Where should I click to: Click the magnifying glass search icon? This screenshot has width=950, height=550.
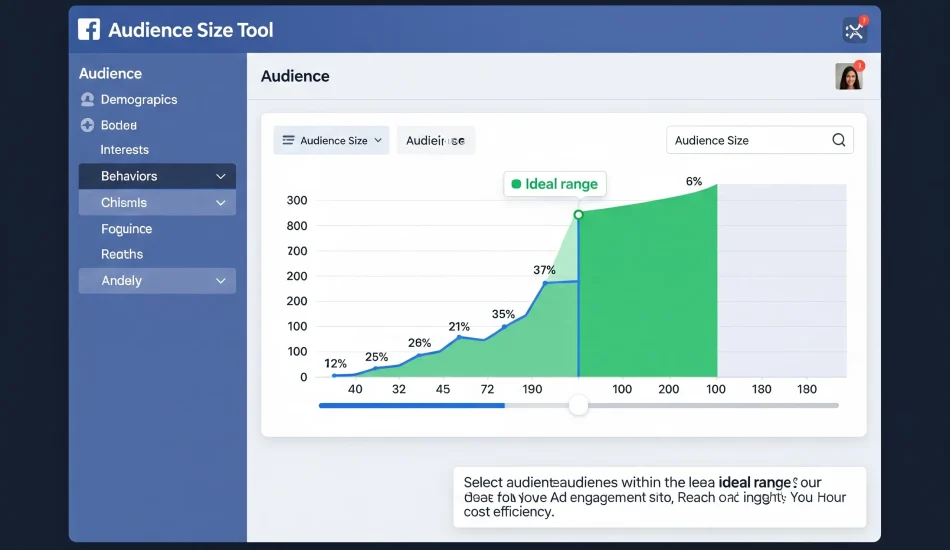pyautogui.click(x=838, y=140)
